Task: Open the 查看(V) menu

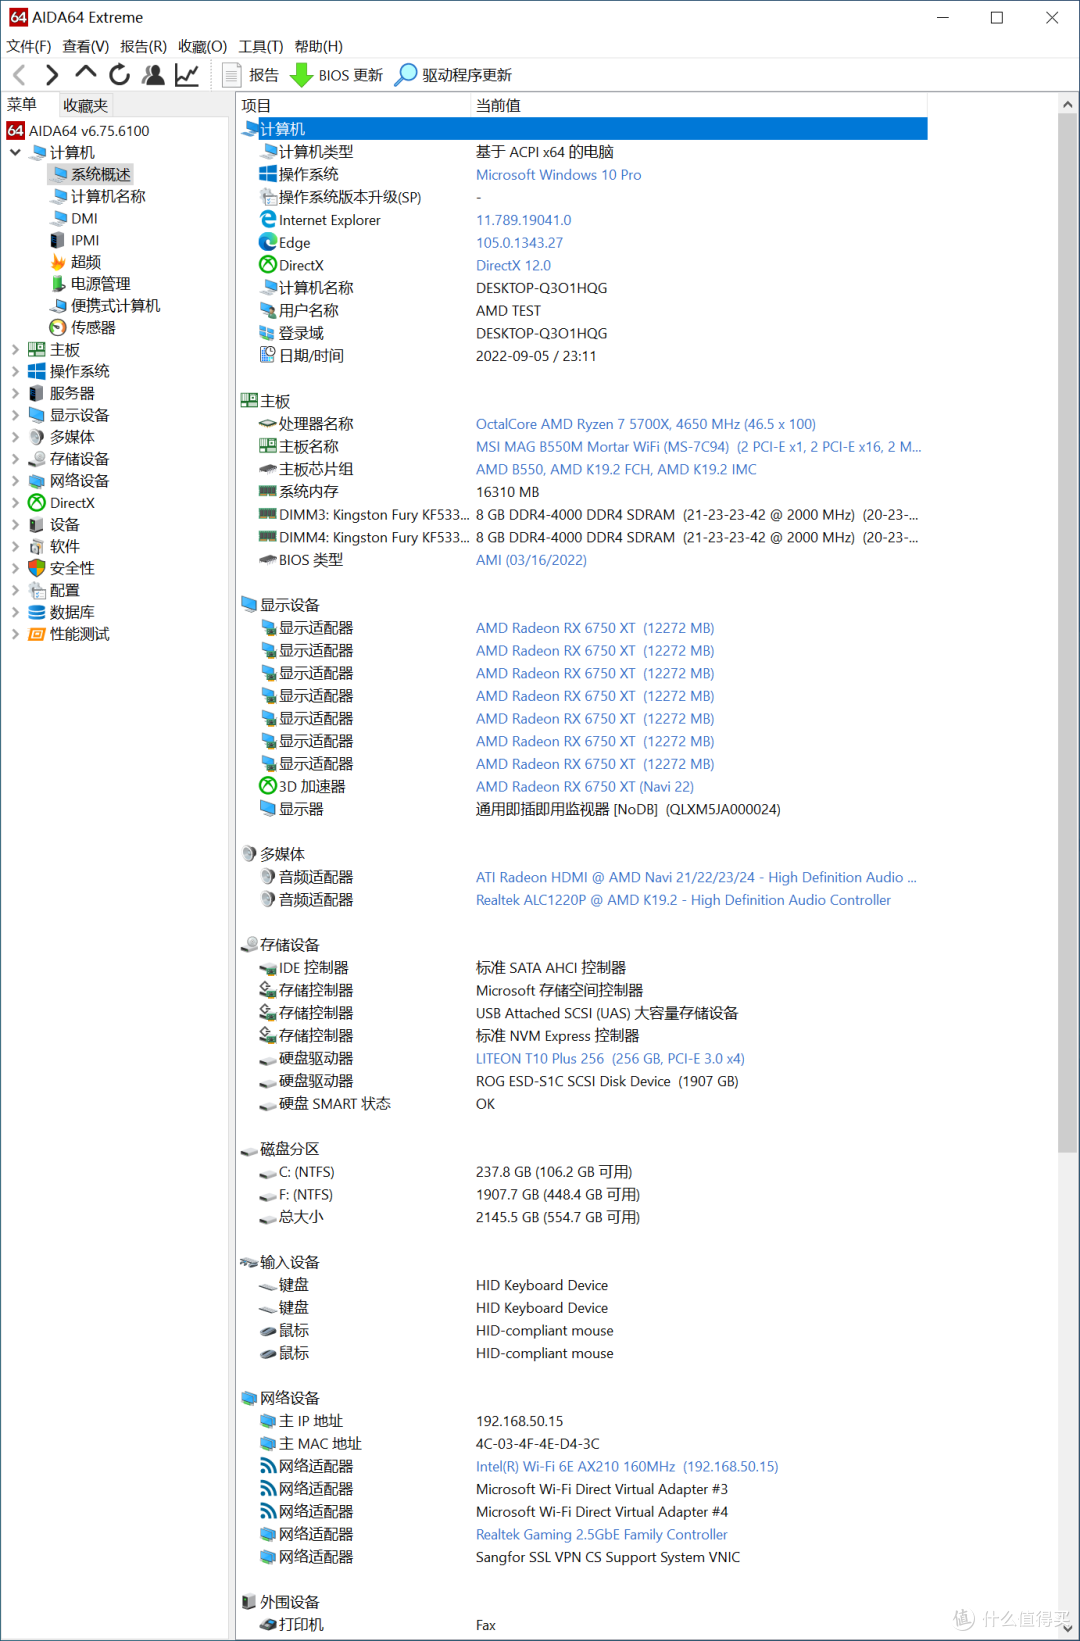Action: [86, 46]
